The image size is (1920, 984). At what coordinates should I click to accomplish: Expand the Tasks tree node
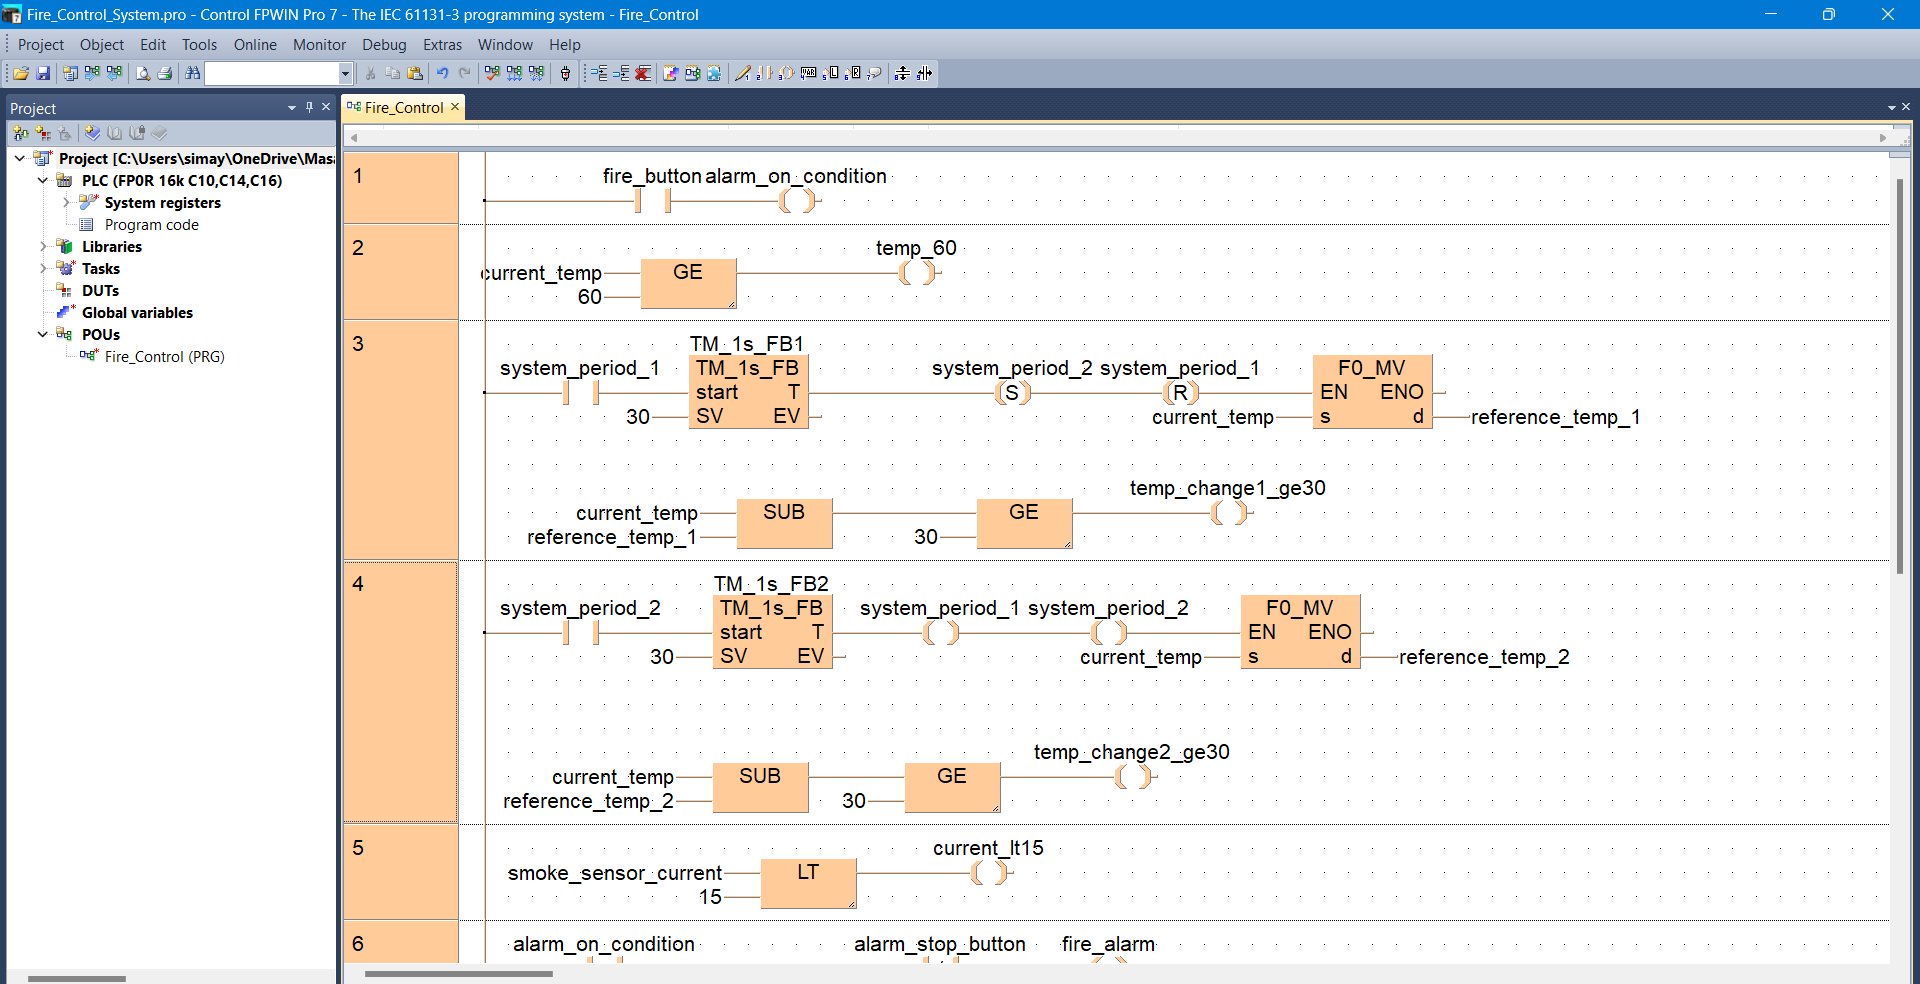(x=43, y=268)
